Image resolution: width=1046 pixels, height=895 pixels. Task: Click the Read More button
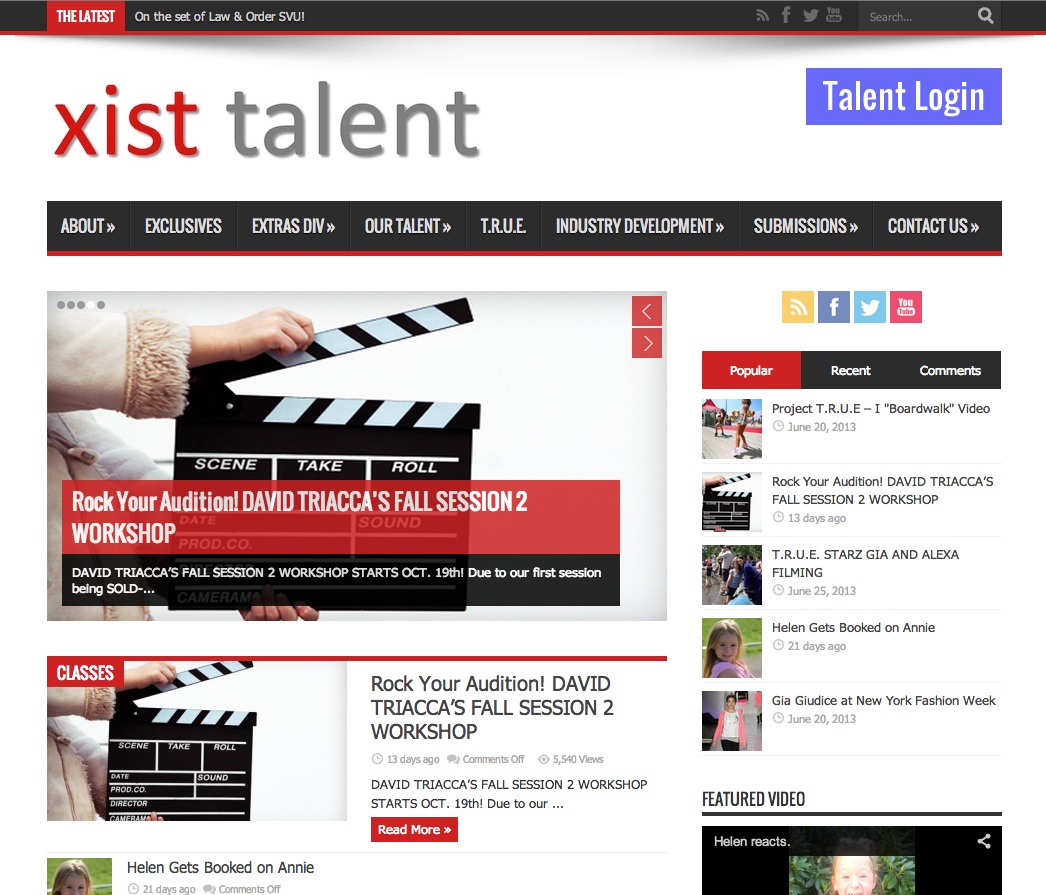414,830
